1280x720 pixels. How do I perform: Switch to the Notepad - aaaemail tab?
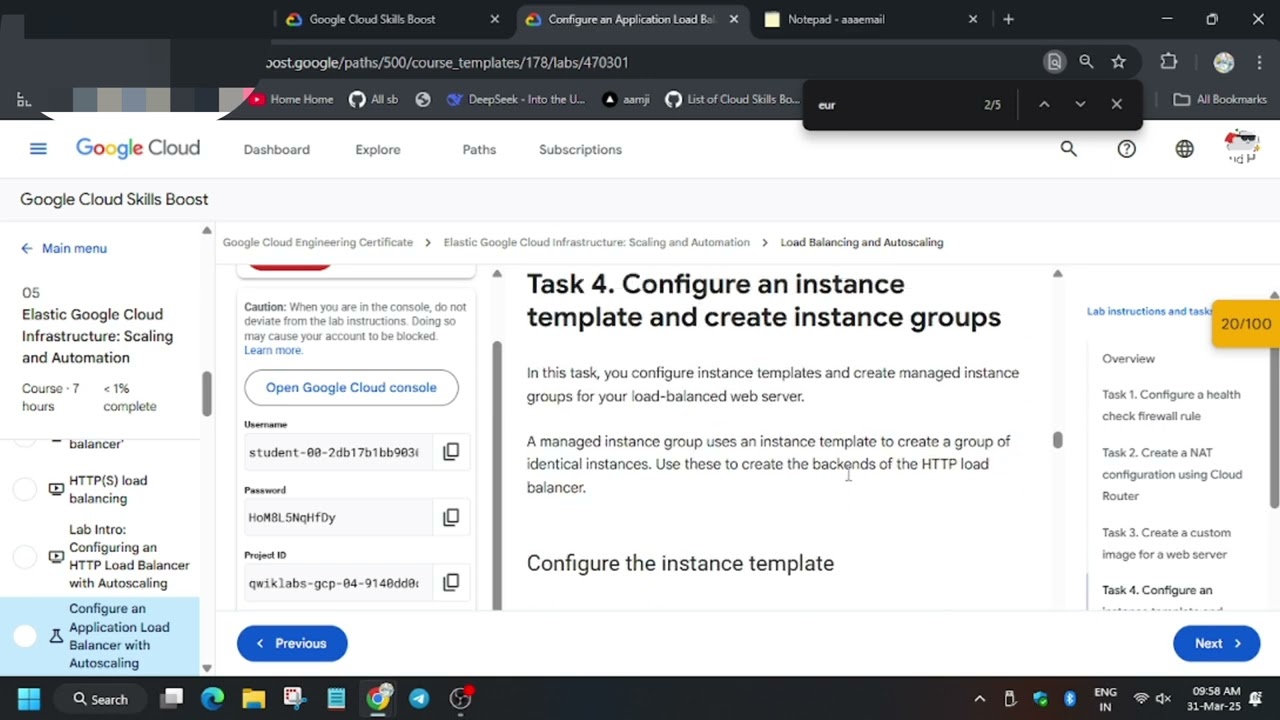pyautogui.click(x=870, y=19)
